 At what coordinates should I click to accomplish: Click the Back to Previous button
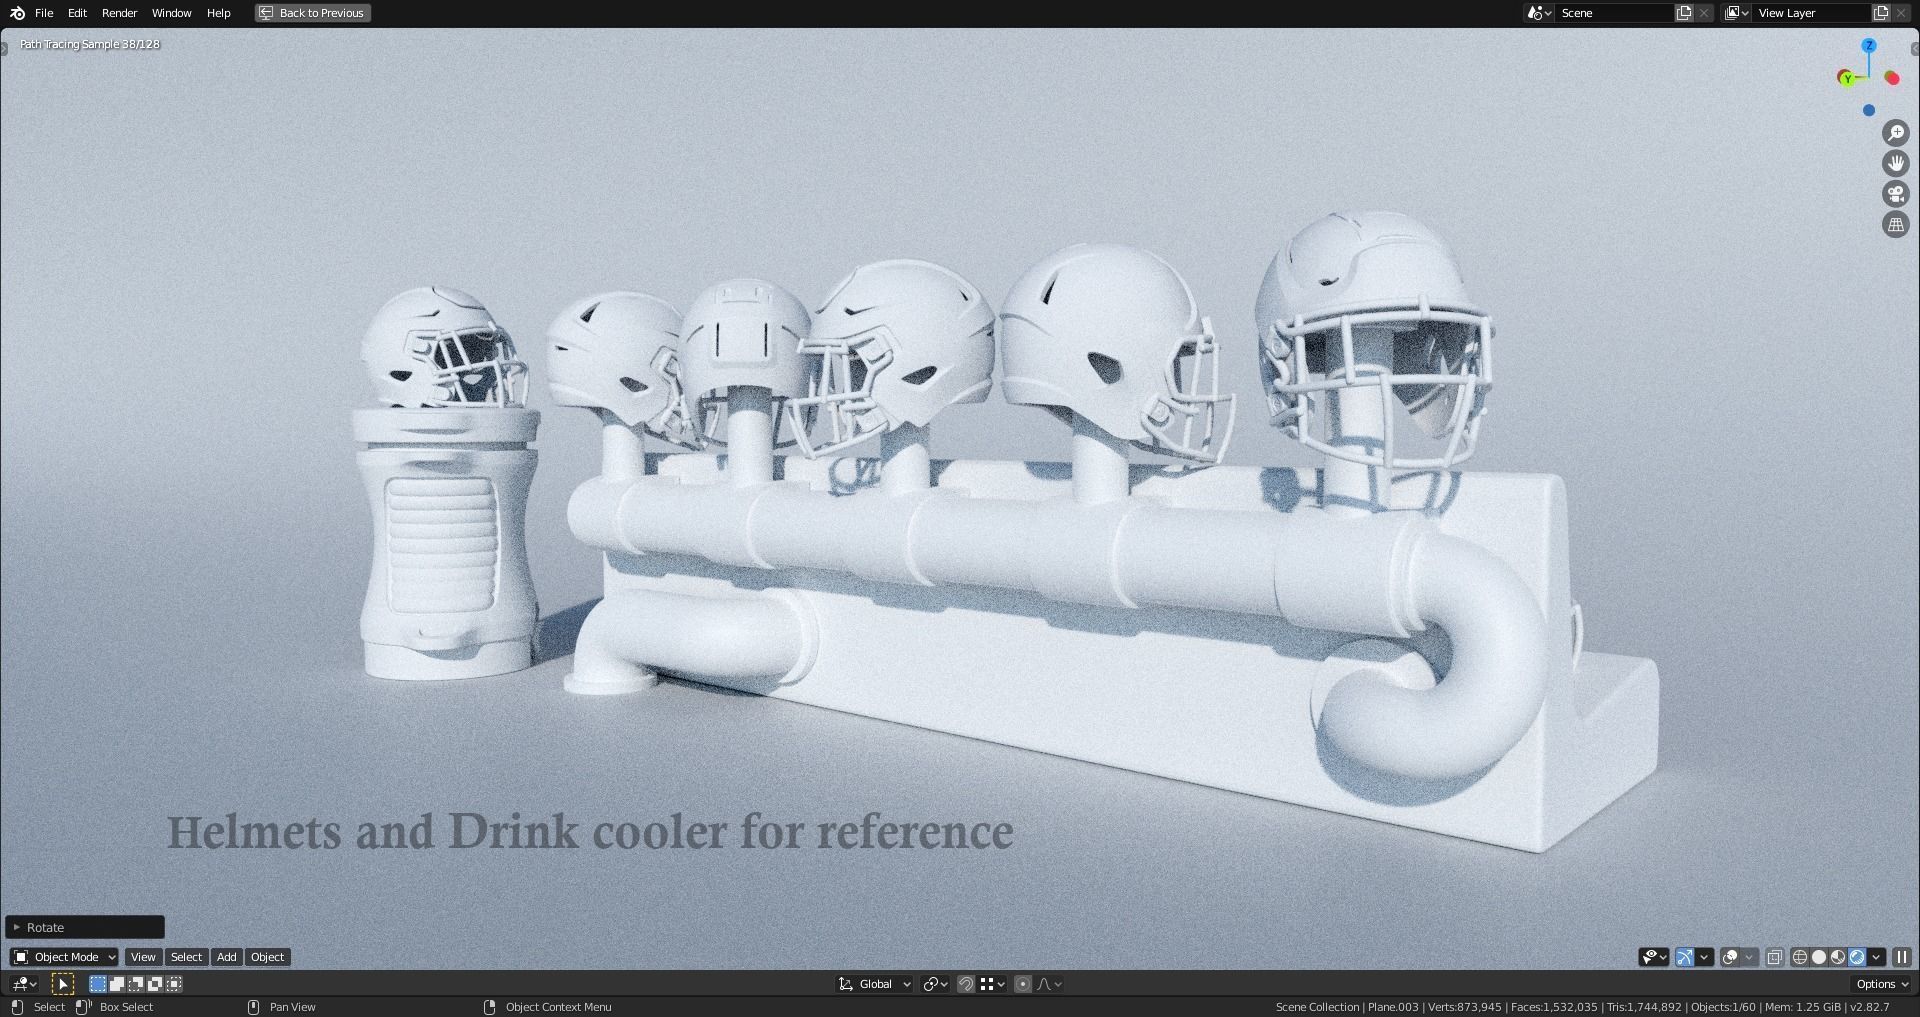pyautogui.click(x=313, y=13)
